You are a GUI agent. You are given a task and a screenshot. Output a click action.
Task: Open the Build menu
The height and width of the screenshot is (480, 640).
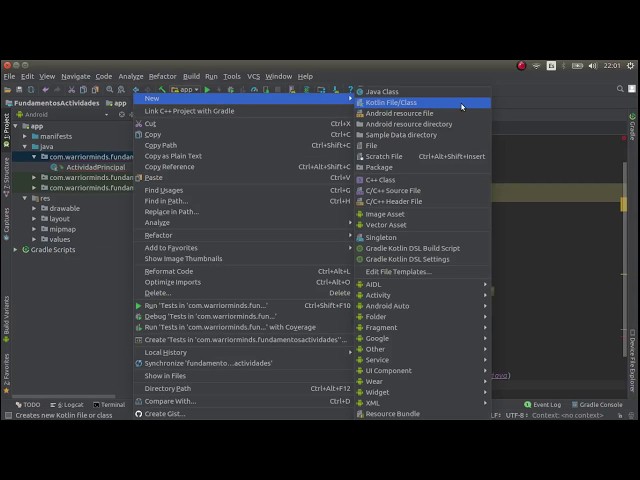191,76
